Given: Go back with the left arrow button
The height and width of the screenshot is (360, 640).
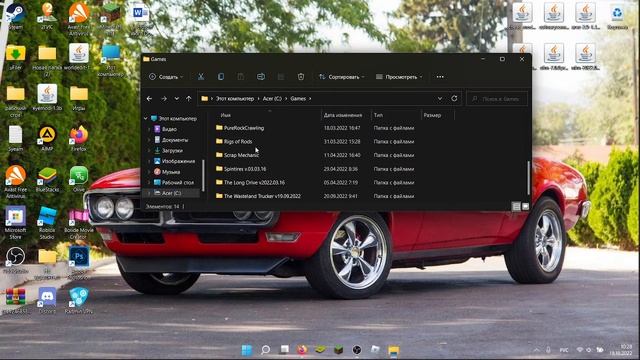Looking at the screenshot, I should tap(149, 99).
